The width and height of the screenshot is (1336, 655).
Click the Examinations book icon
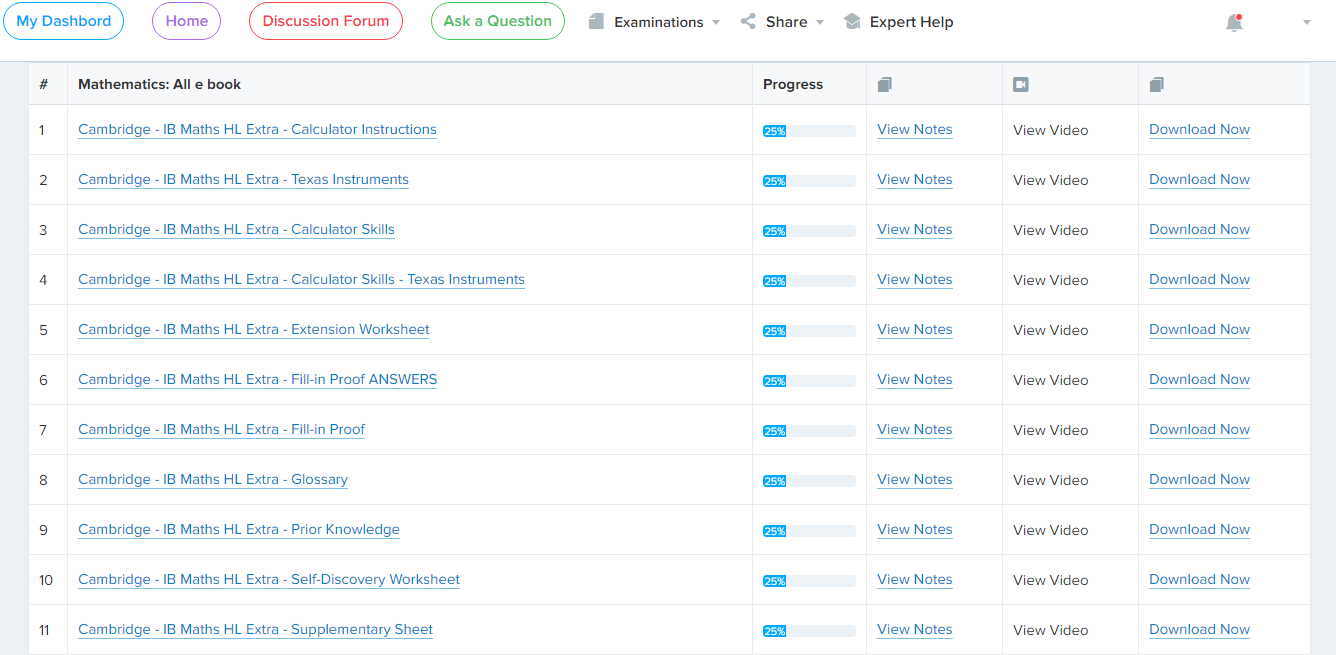596,21
